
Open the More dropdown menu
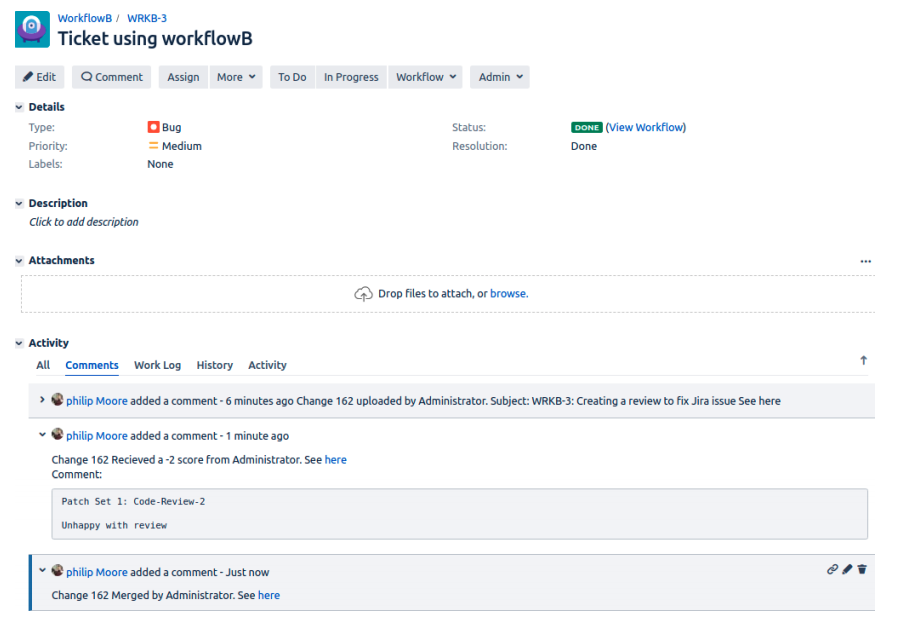[x=235, y=77]
